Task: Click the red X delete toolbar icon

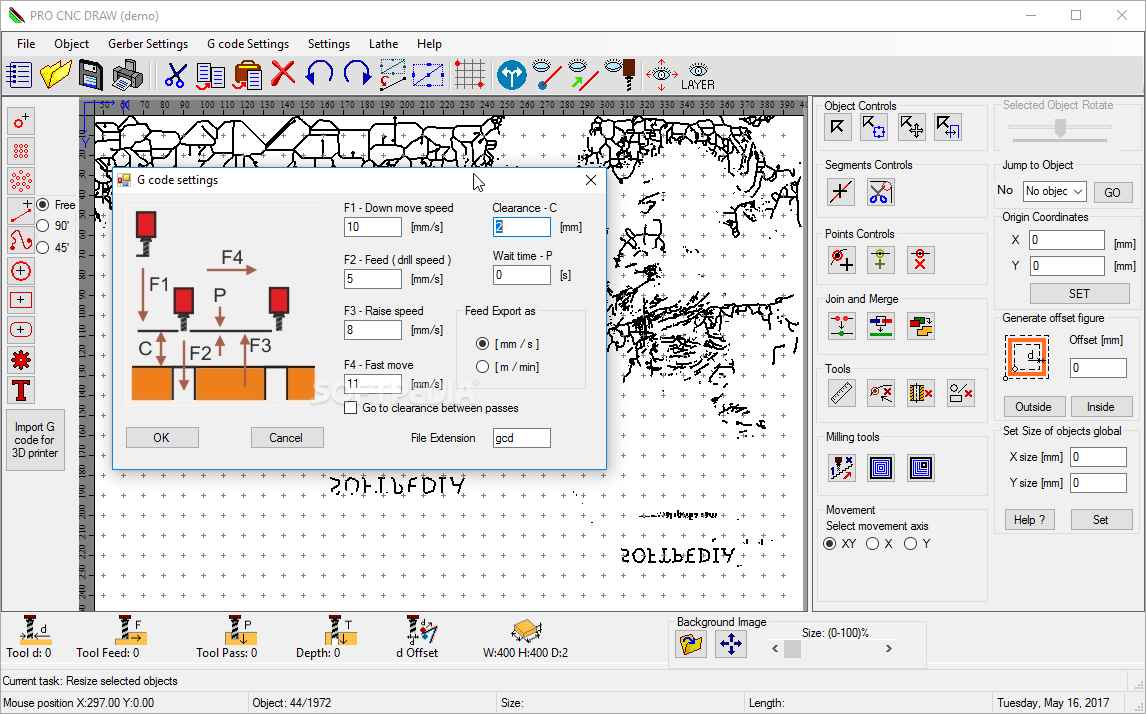Action: coord(283,75)
